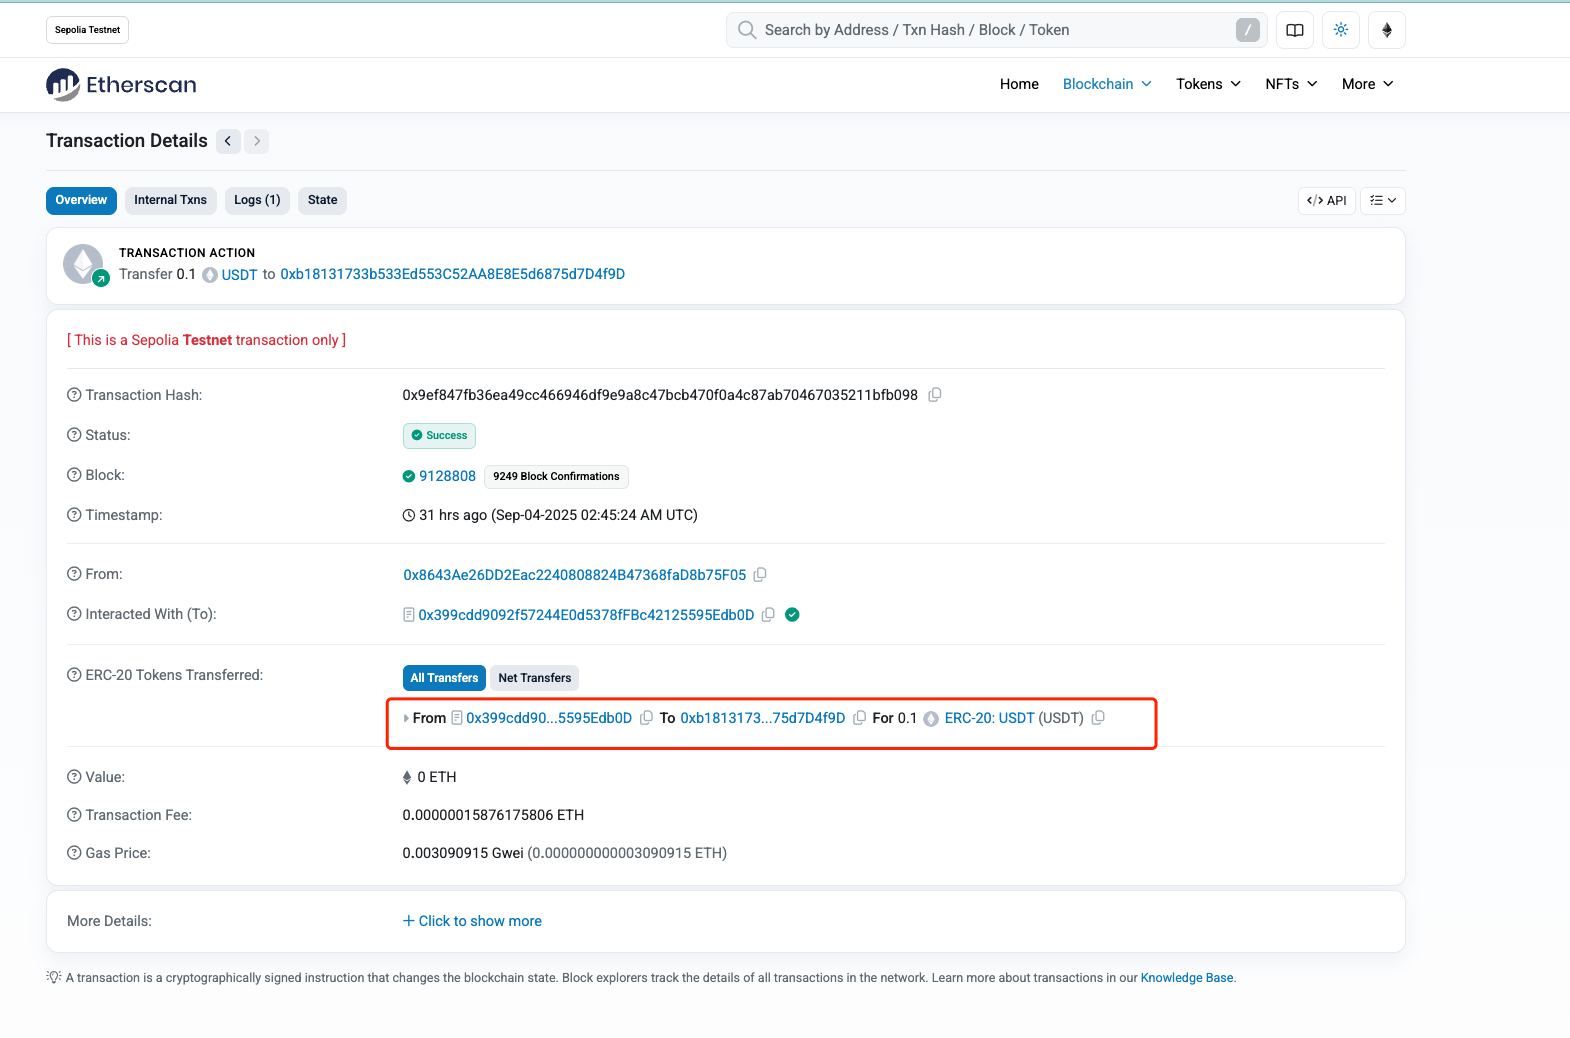Open From address 0x8643Ae26DD2E link
The height and width of the screenshot is (1038, 1570).
(574, 575)
